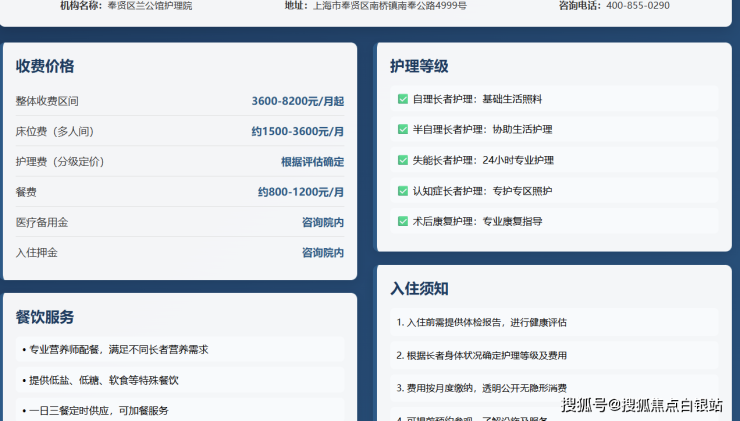Screen dimensions: 740x421
Task: Click the 医疗备用金 label
Action: (42, 222)
